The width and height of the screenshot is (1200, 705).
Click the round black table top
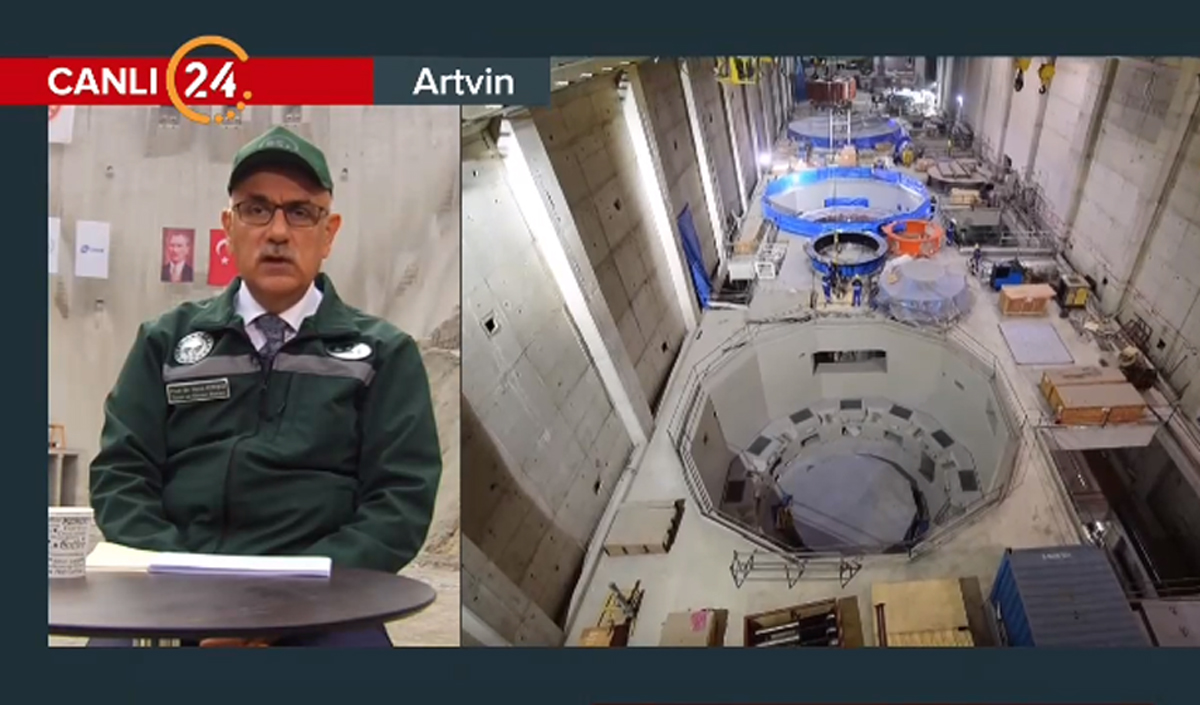240,598
